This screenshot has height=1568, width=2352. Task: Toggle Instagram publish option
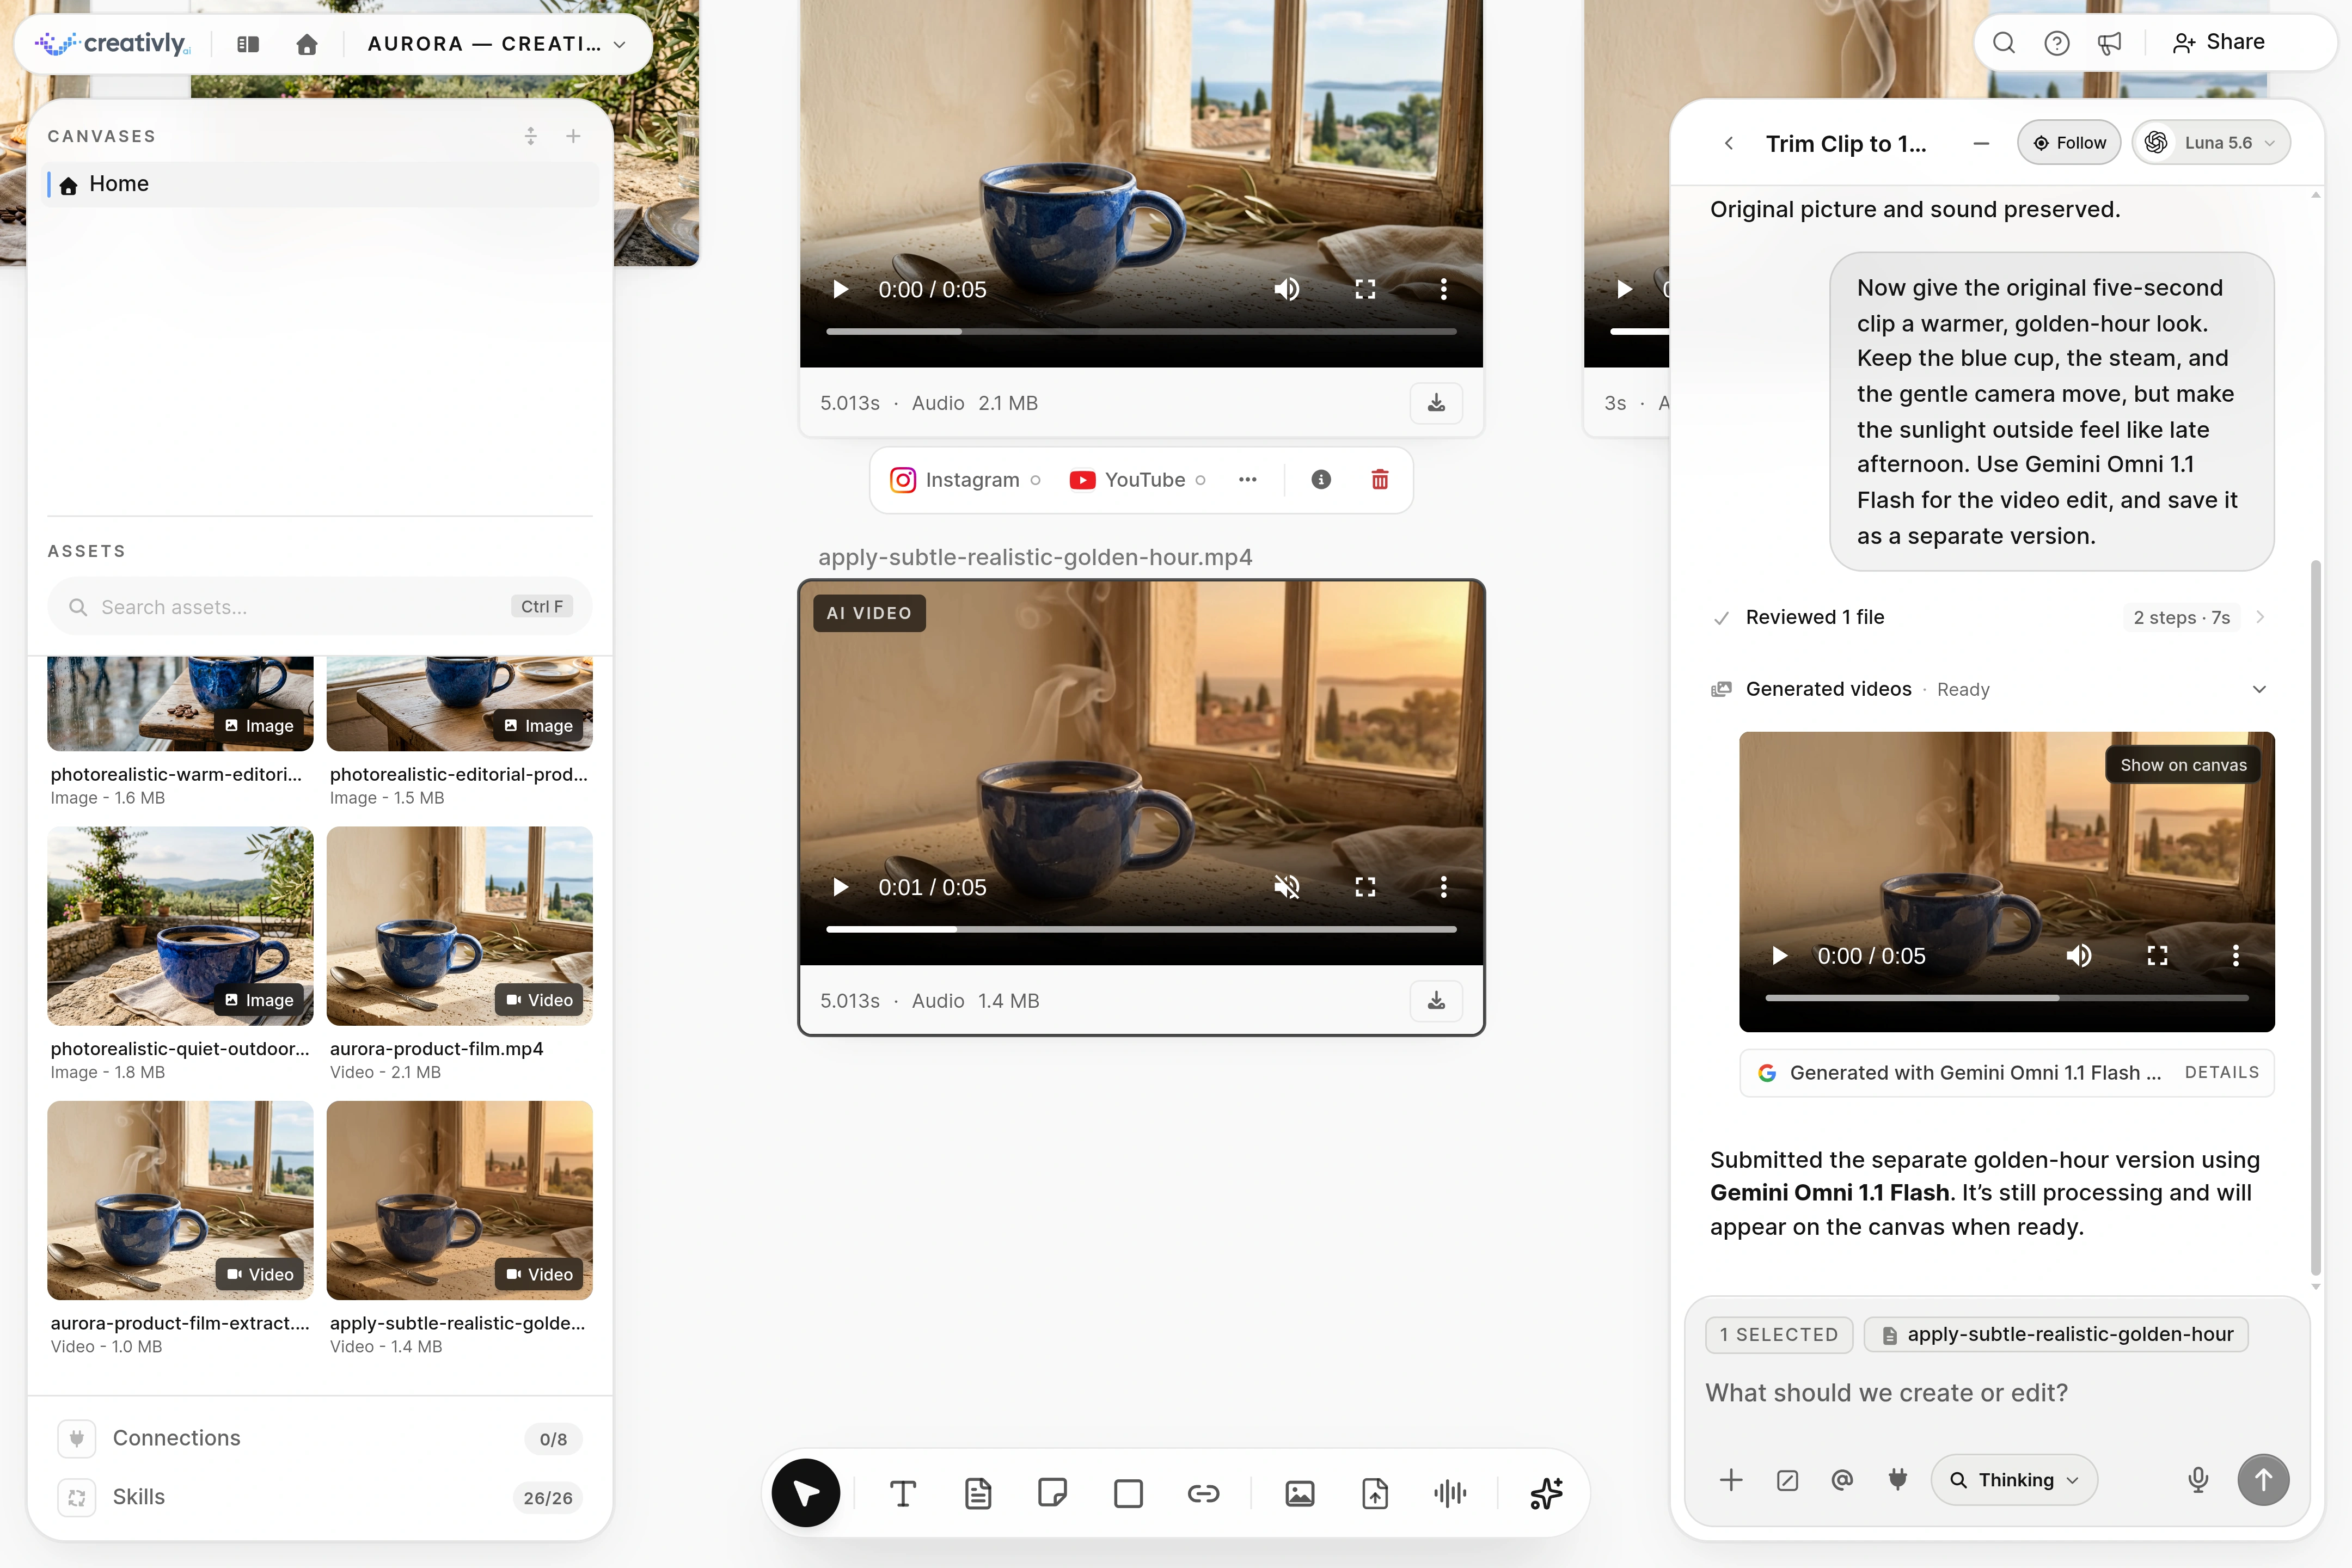(x=964, y=480)
